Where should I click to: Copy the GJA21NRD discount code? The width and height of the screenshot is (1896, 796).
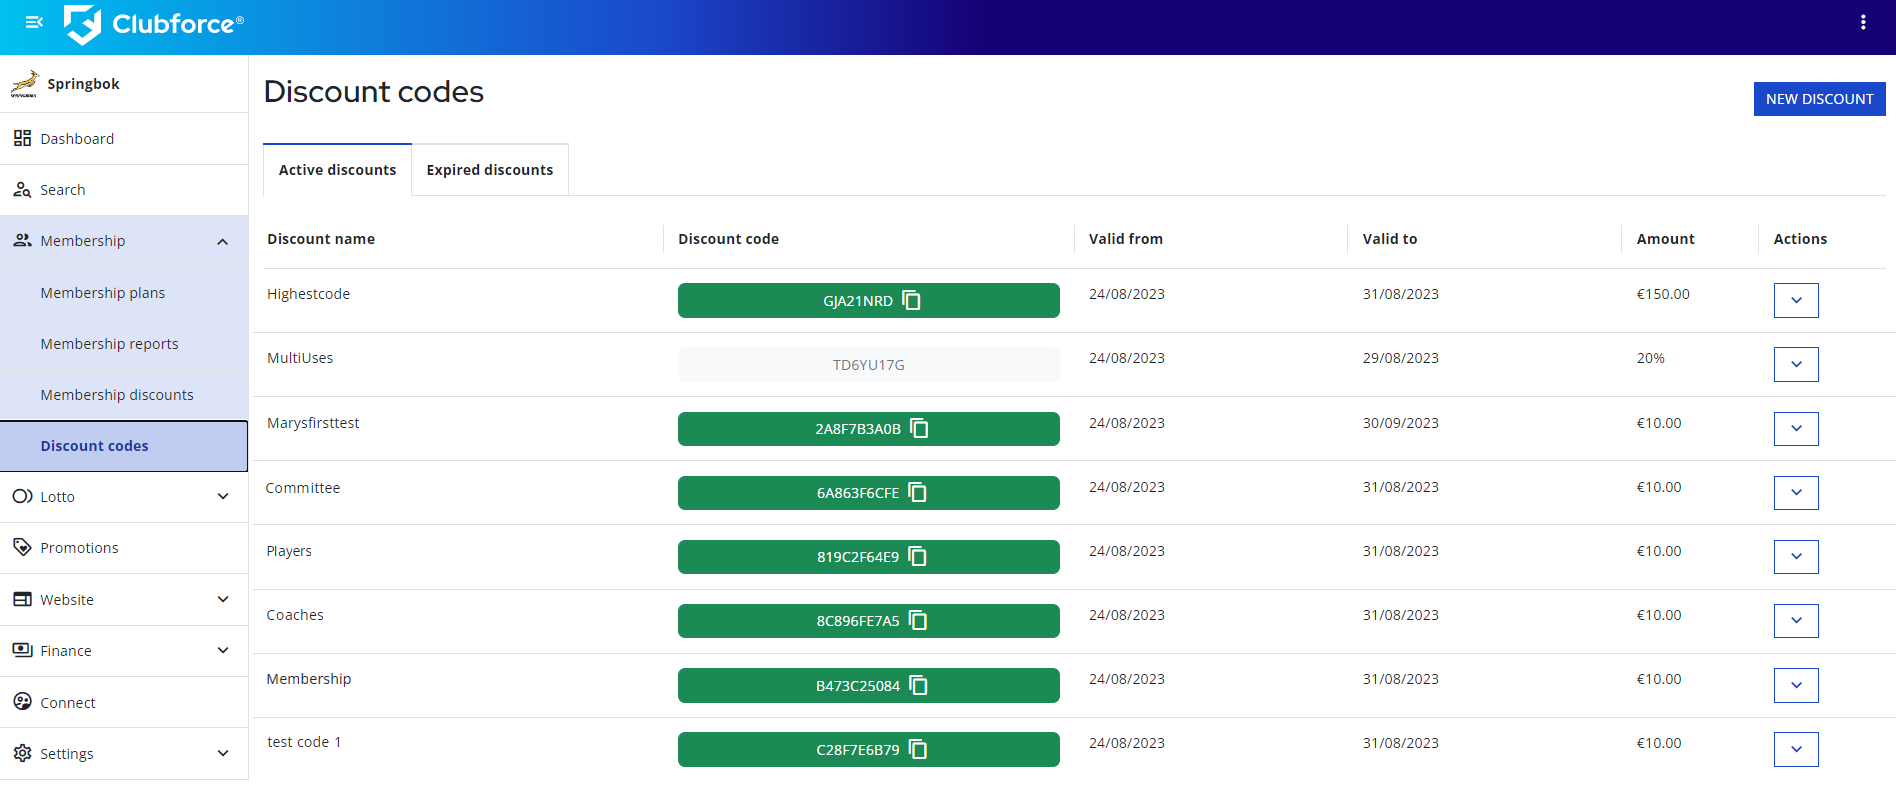(912, 300)
